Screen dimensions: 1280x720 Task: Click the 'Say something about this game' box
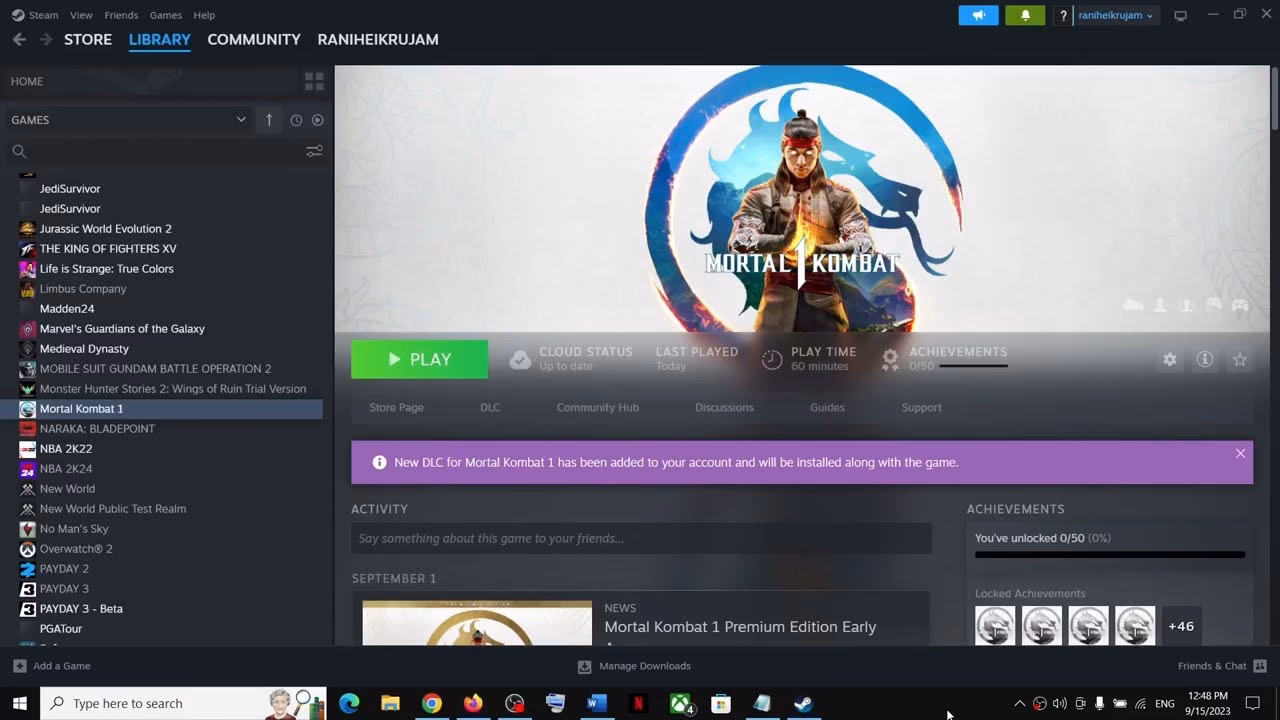[x=641, y=538]
